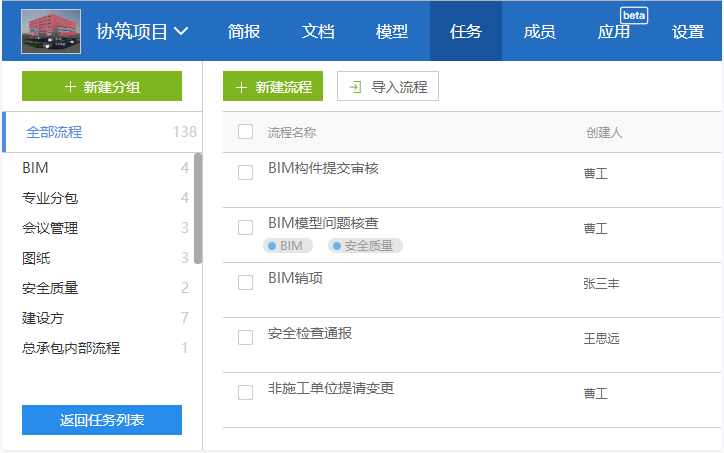Click the blue dot on 安全质量 tag
The height and width of the screenshot is (453, 724).
(337, 246)
